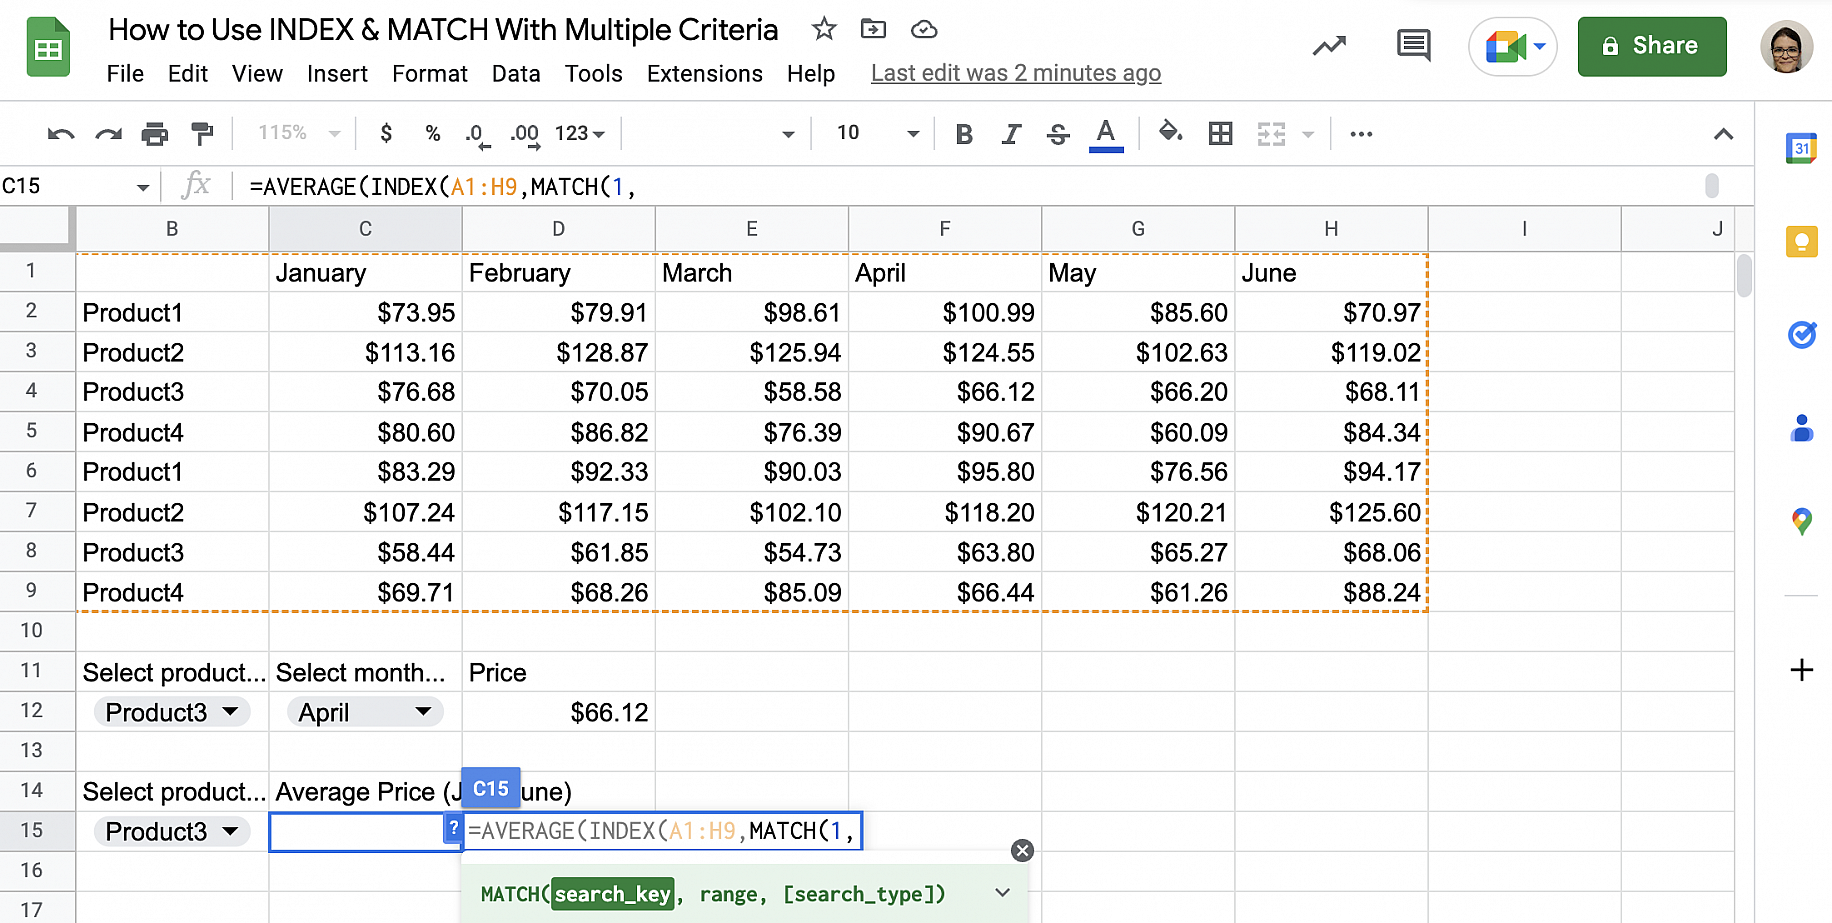Print the spreadsheet
The image size is (1832, 923).
[155, 134]
